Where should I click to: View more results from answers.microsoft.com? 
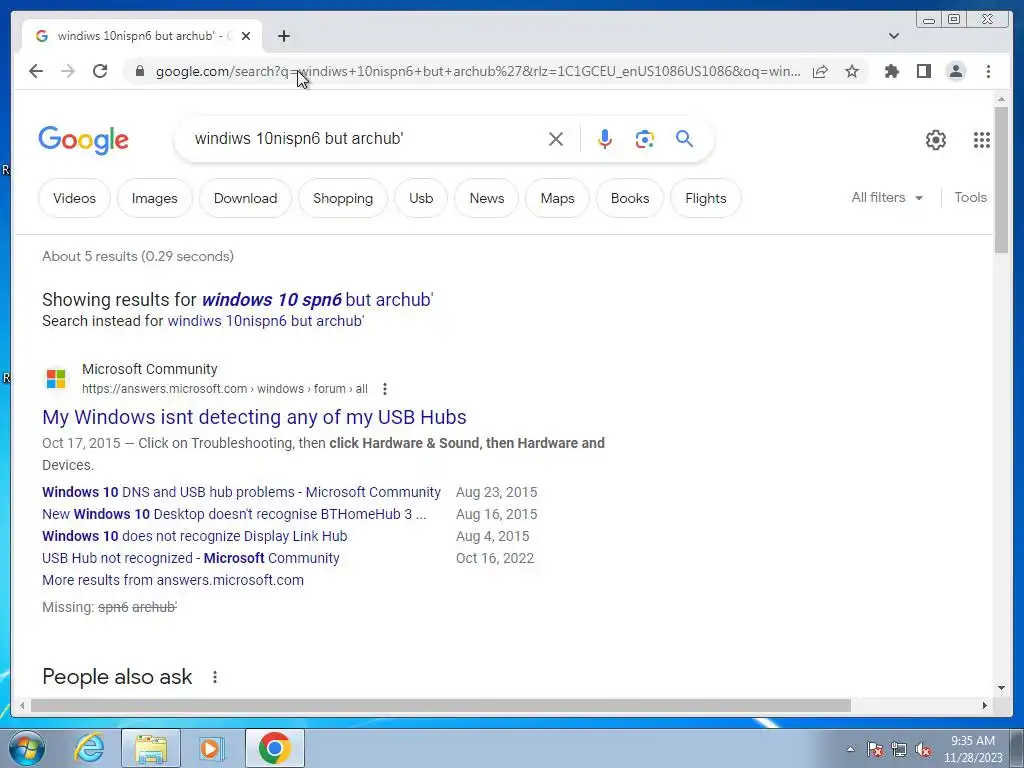click(x=173, y=580)
